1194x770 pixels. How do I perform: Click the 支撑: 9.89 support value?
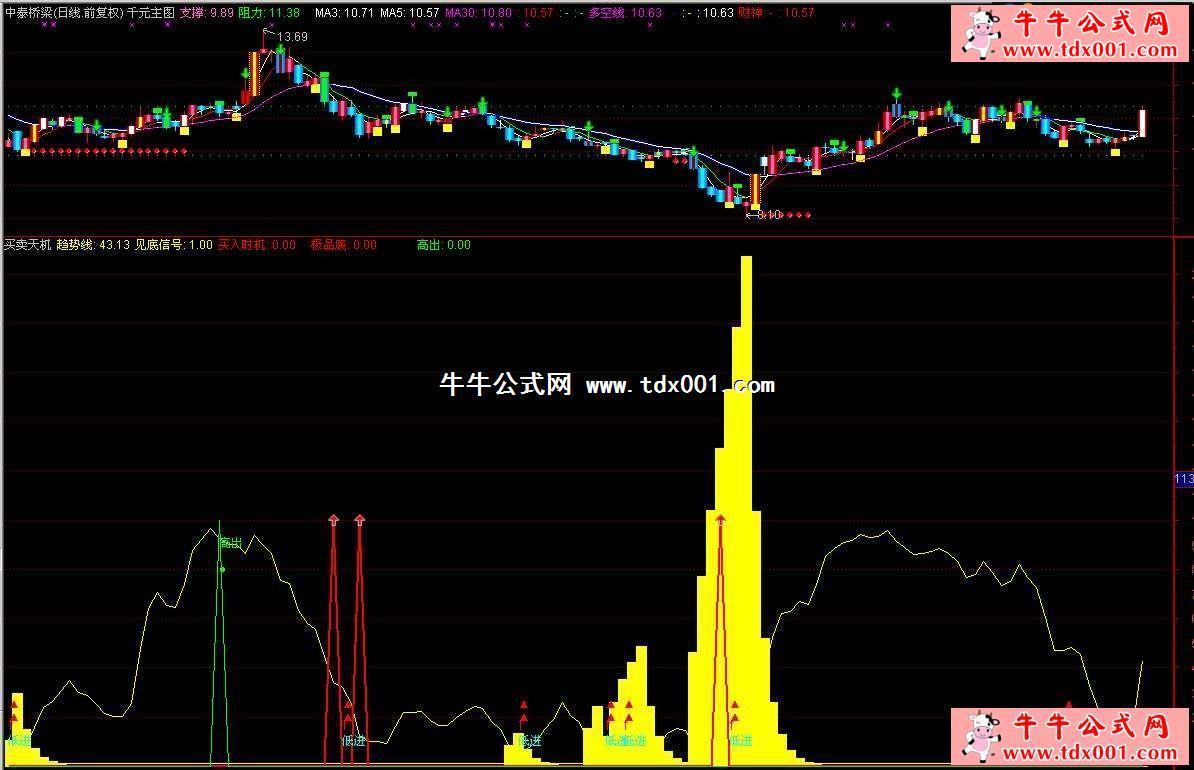click(x=206, y=13)
